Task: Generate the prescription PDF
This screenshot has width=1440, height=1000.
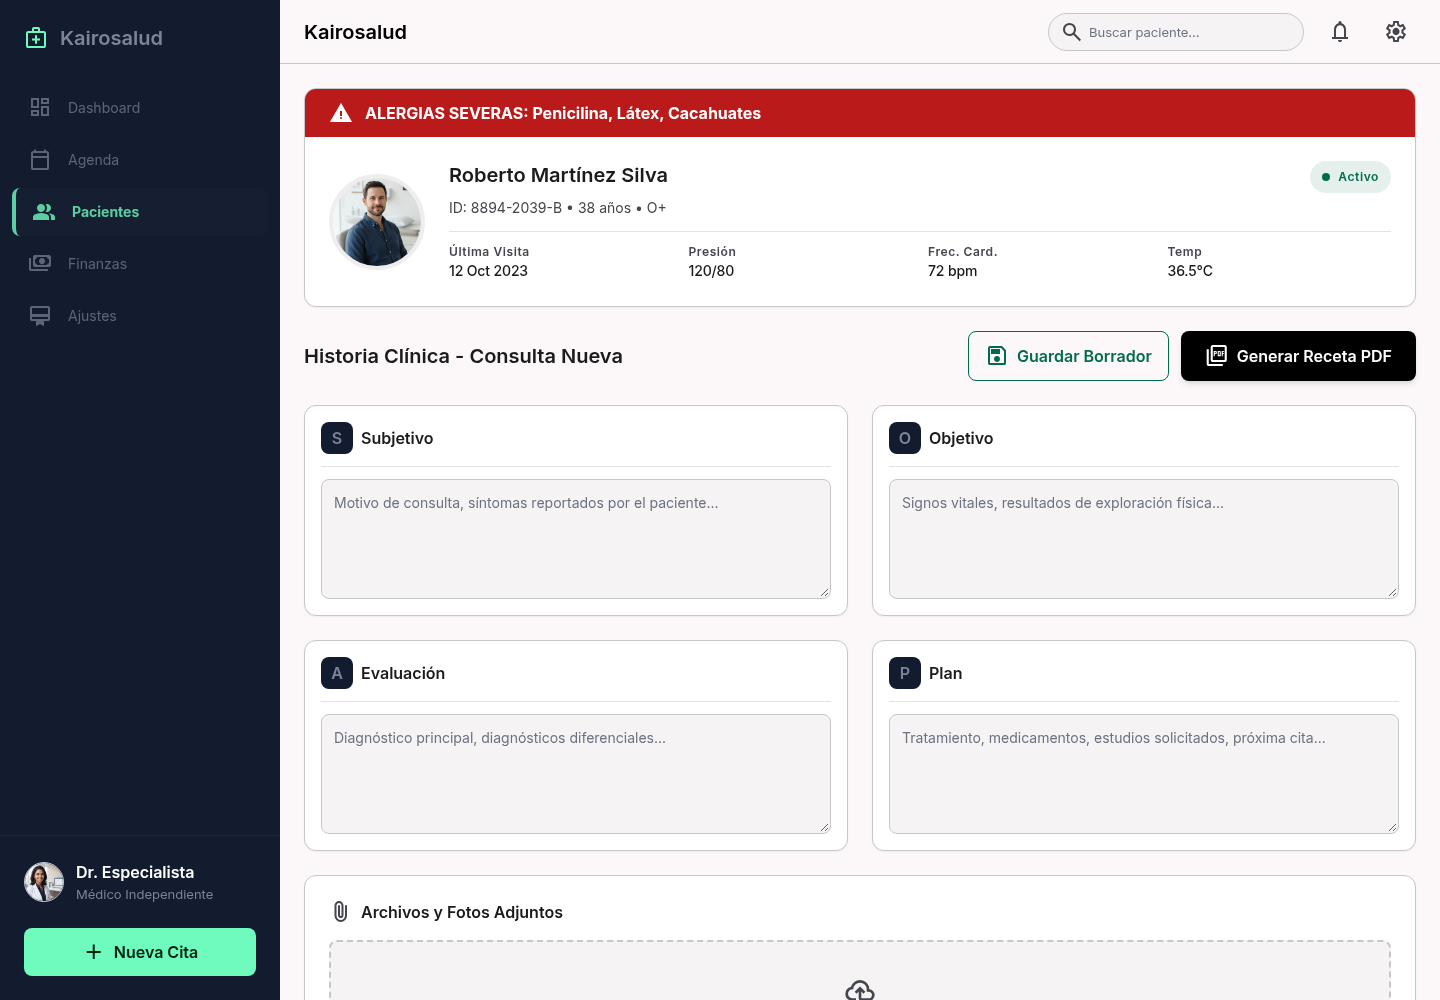Action: pyautogui.click(x=1298, y=356)
